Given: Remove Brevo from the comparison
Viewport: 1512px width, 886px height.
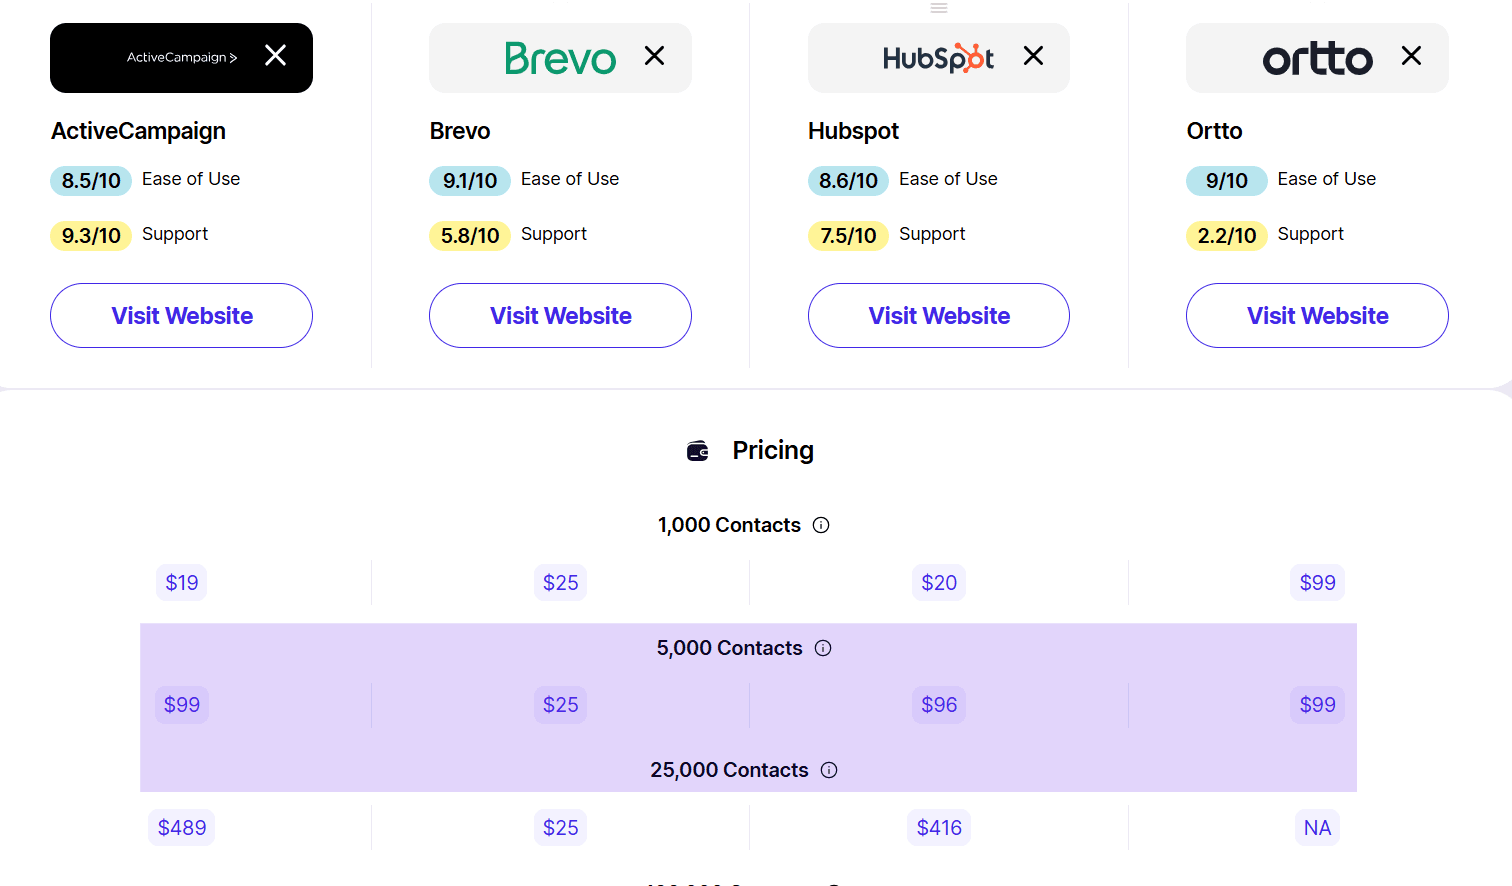Looking at the screenshot, I should [655, 56].
